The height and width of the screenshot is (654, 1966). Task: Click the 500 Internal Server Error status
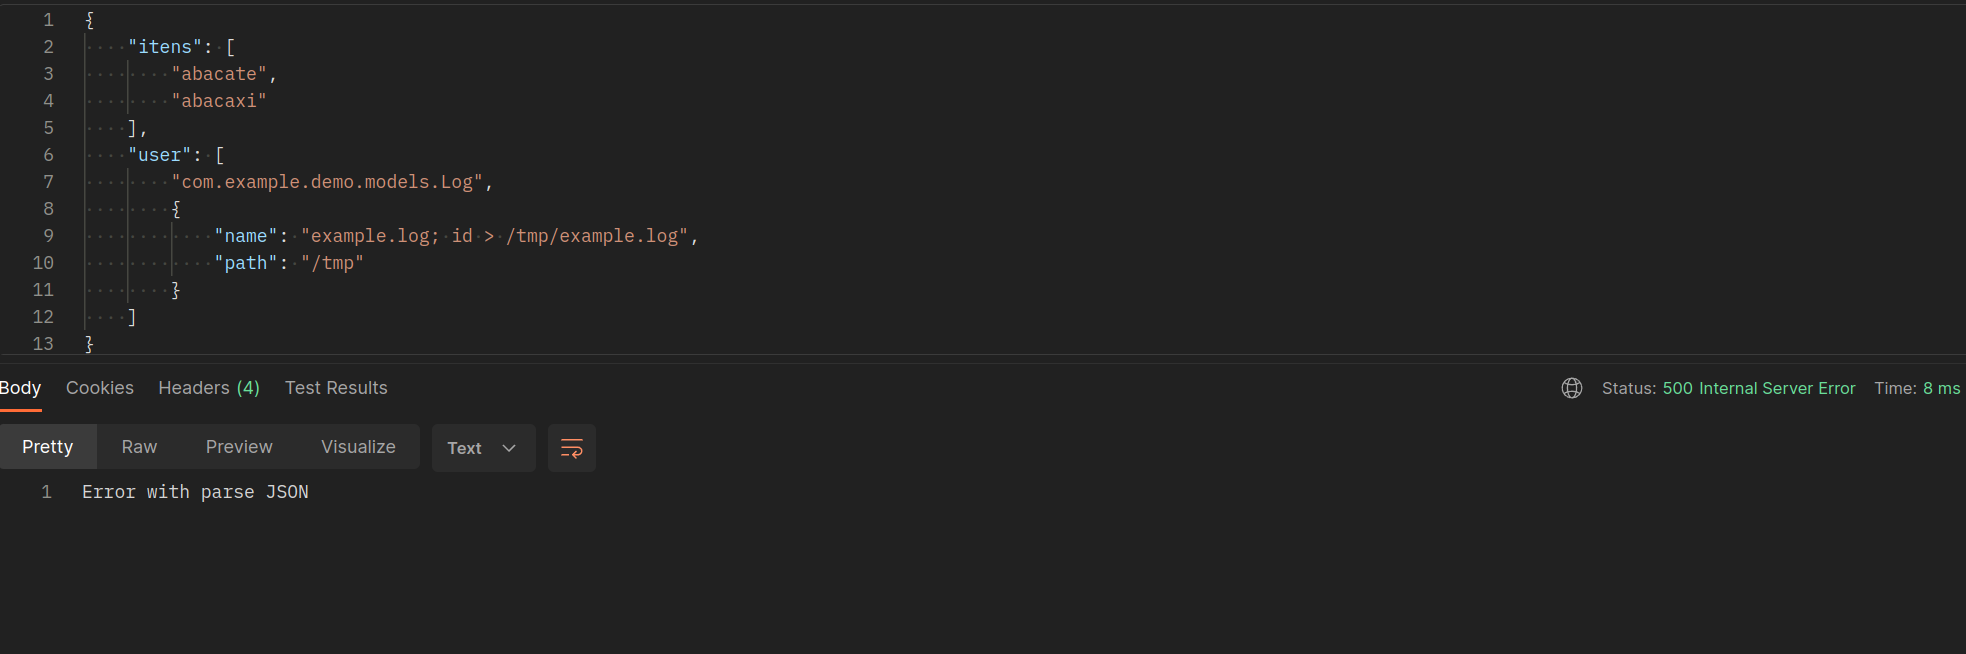1758,388
